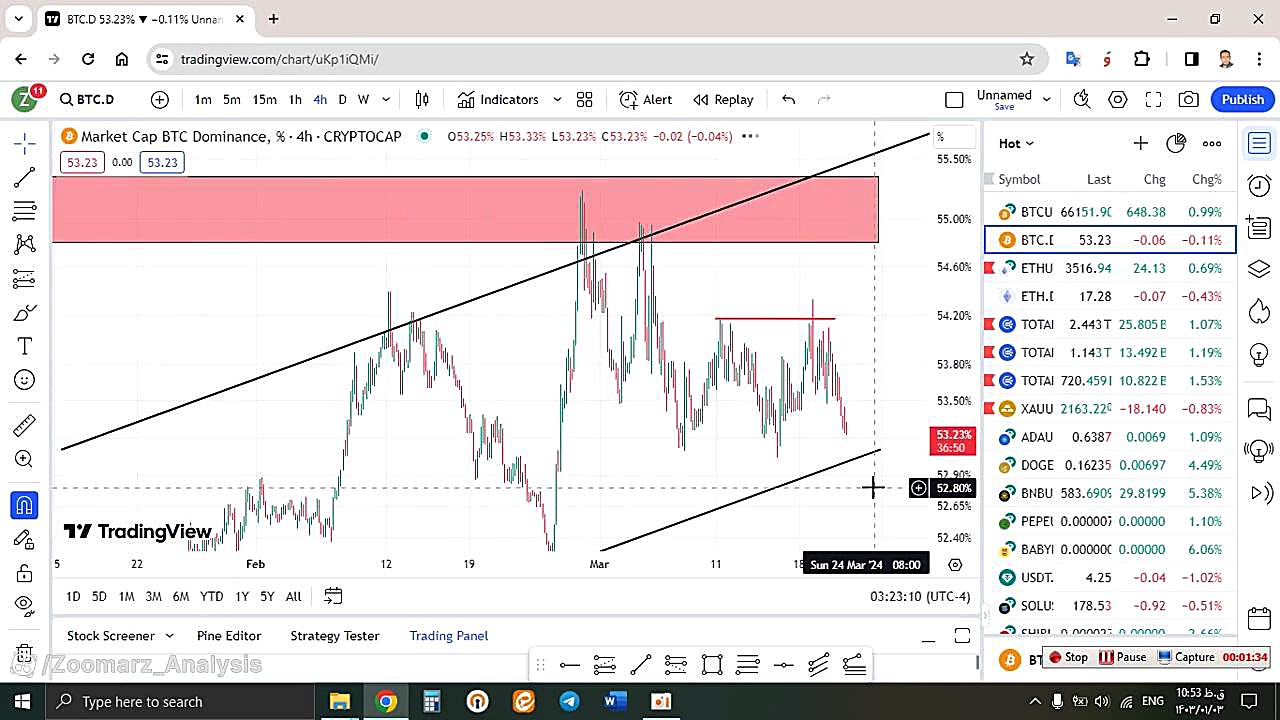1280x720 pixels.
Task: Choose the 1D date range
Action: click(73, 596)
